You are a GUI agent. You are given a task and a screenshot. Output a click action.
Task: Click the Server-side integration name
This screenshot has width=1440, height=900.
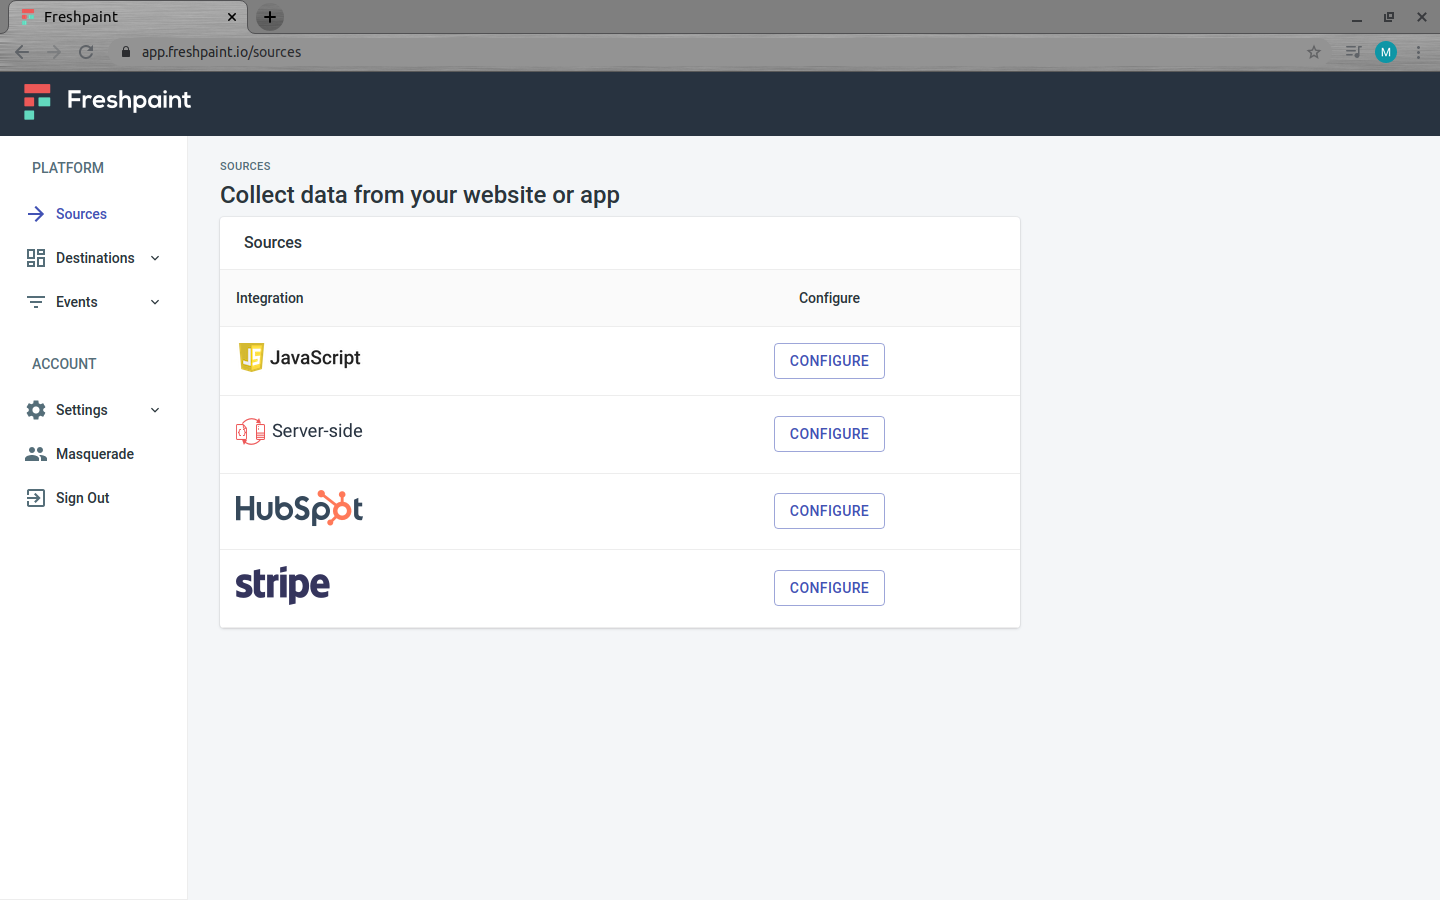[x=317, y=431]
